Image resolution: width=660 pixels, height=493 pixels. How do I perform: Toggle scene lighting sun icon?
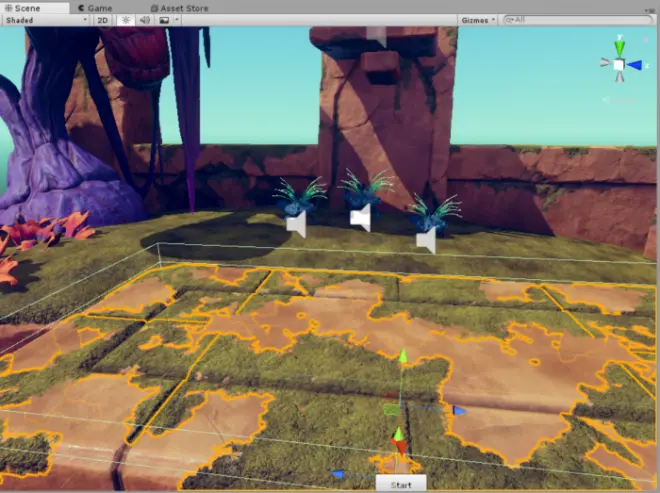click(125, 20)
